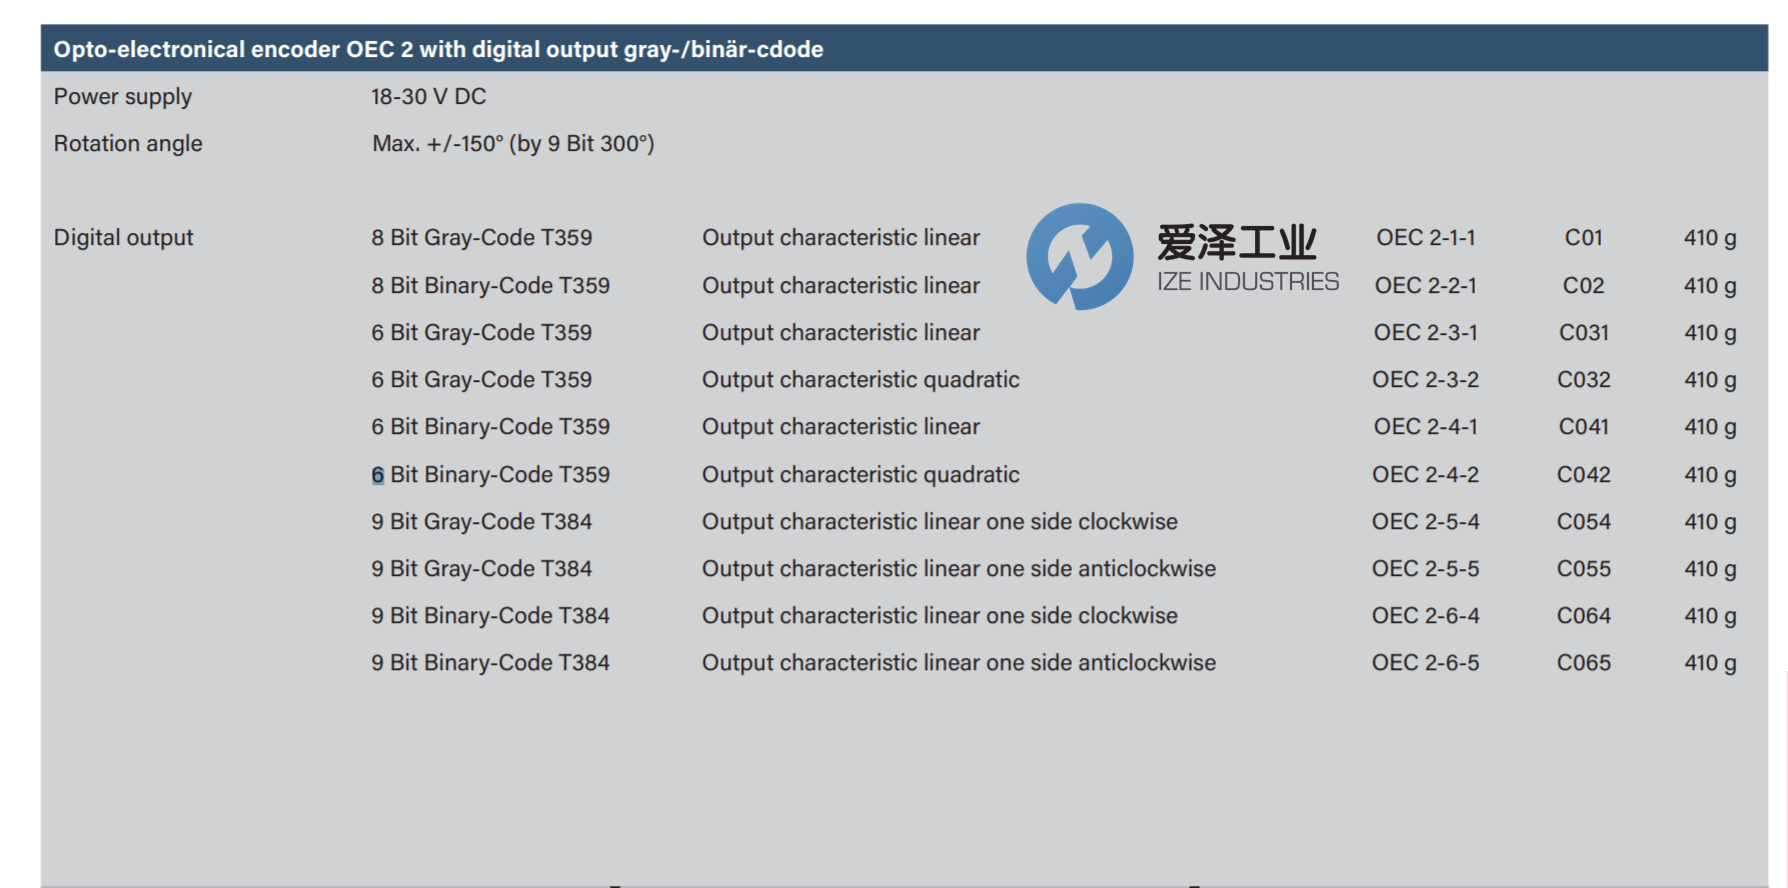Click the IZE INDUSTRIES watermark caption
Viewport: 1788px width, 888px height.
[x=1247, y=282]
